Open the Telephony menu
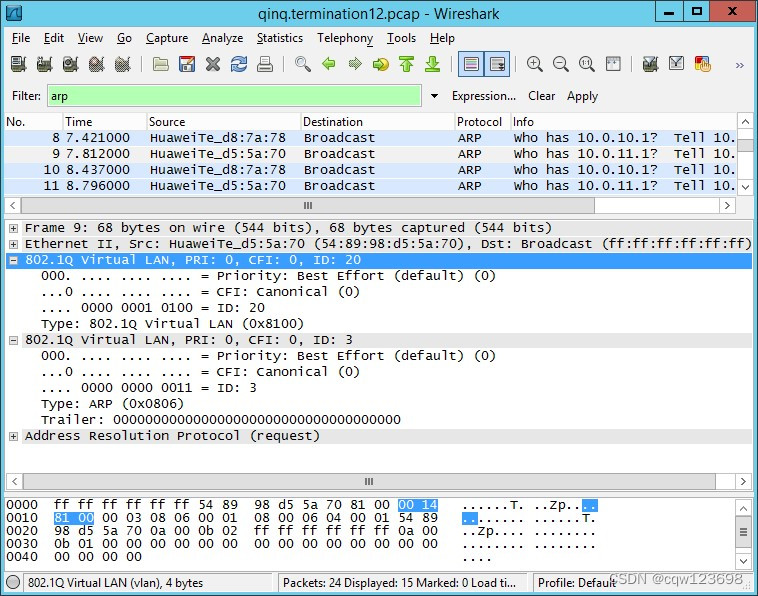The height and width of the screenshot is (596, 758). pyautogui.click(x=345, y=38)
